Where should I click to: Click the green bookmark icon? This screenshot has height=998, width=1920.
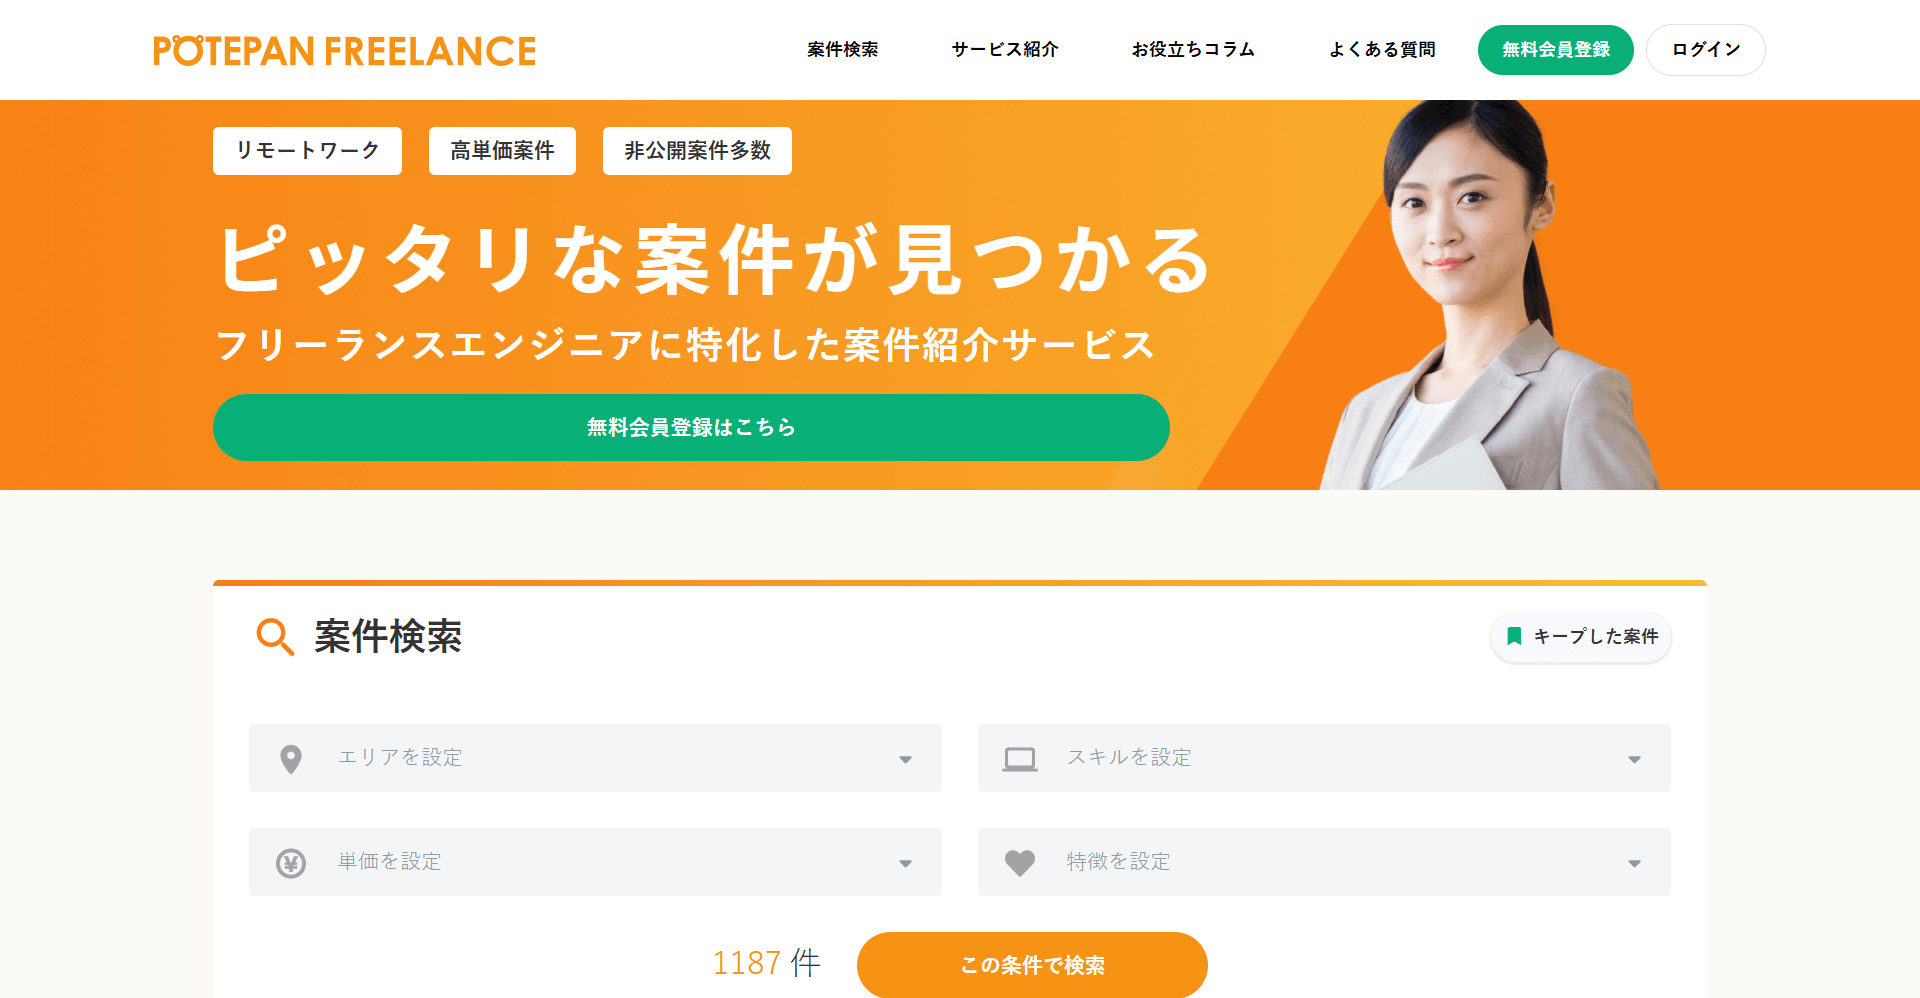[x=1514, y=636]
